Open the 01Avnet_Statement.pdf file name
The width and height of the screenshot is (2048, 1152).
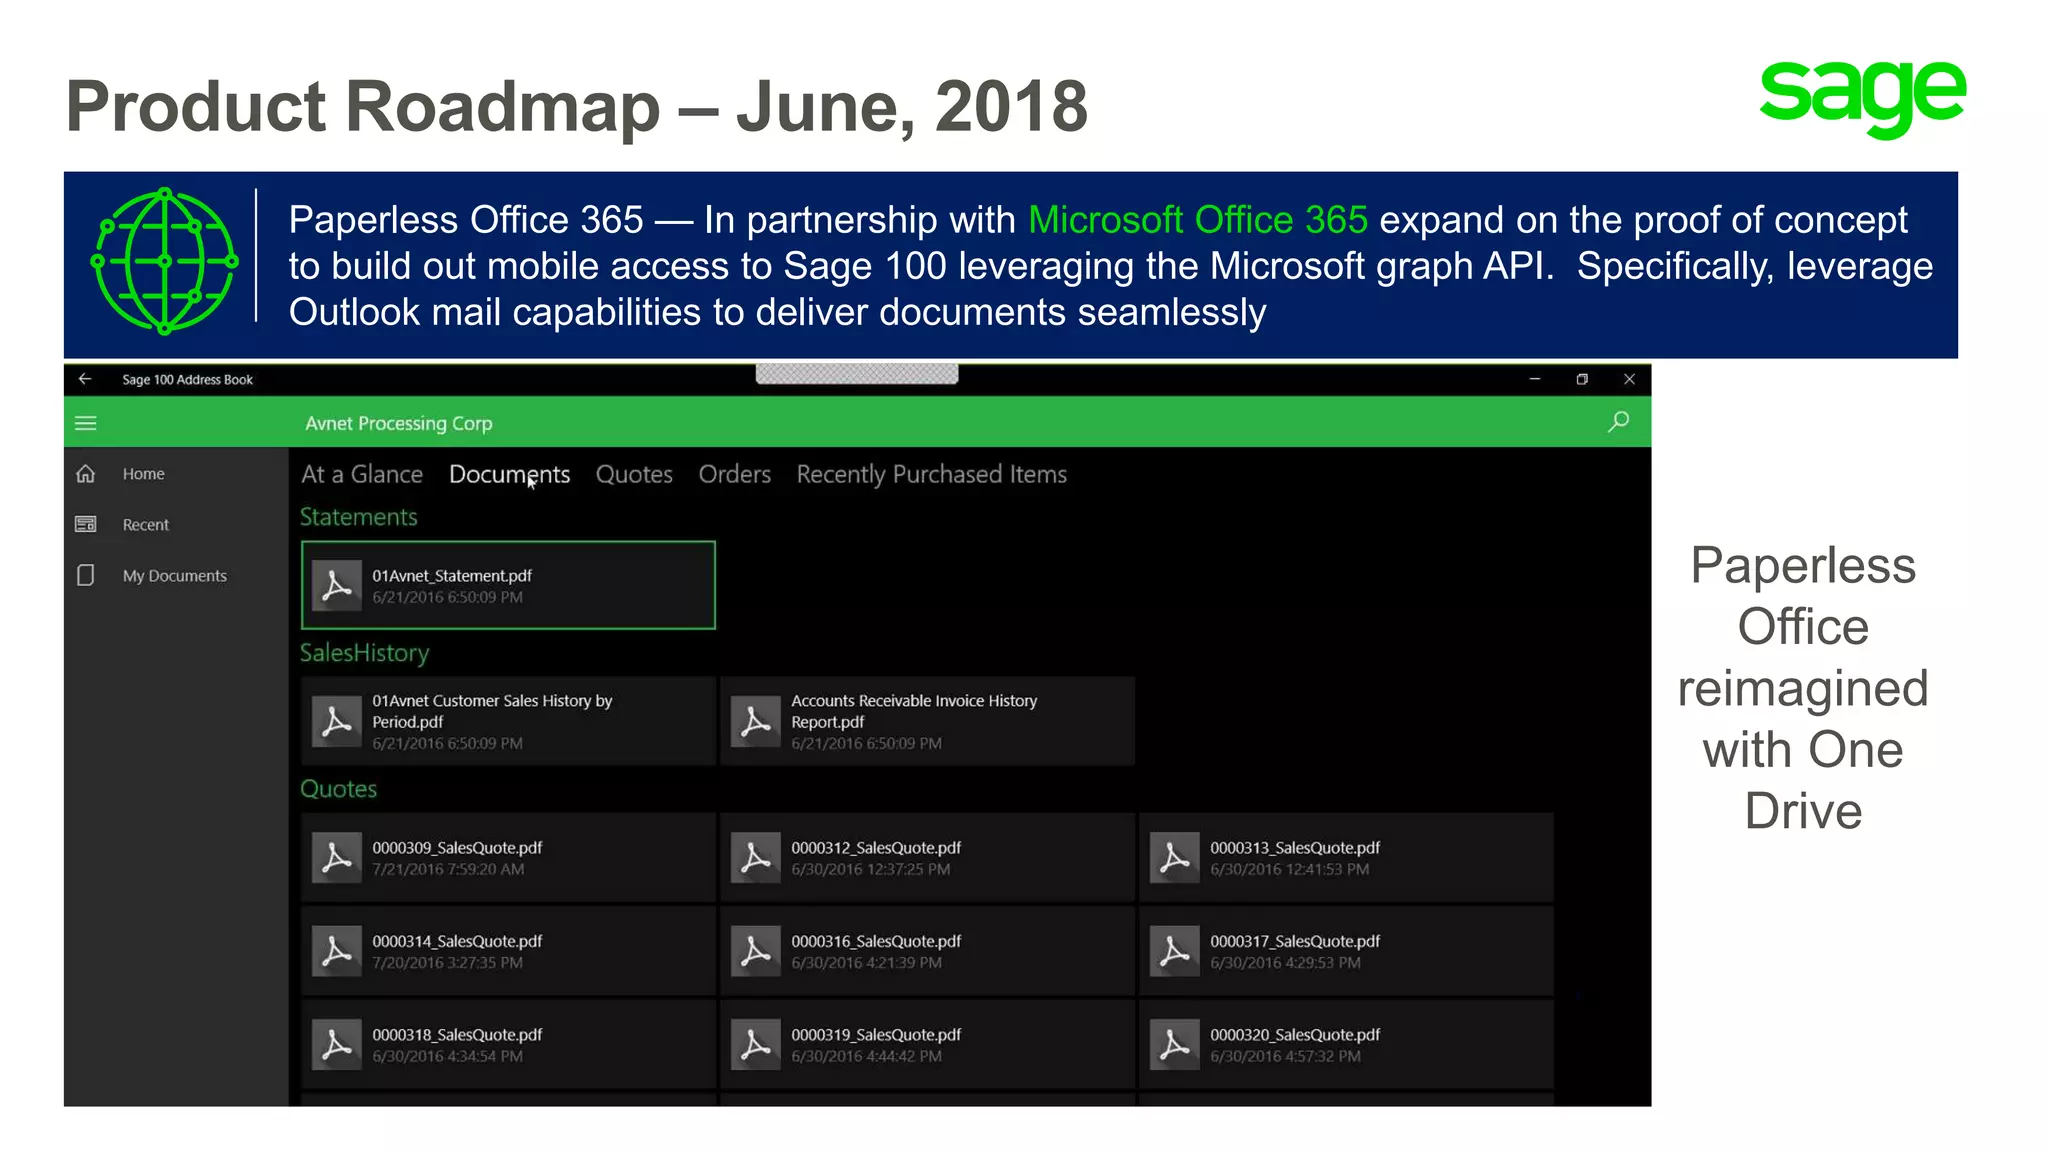(x=452, y=575)
